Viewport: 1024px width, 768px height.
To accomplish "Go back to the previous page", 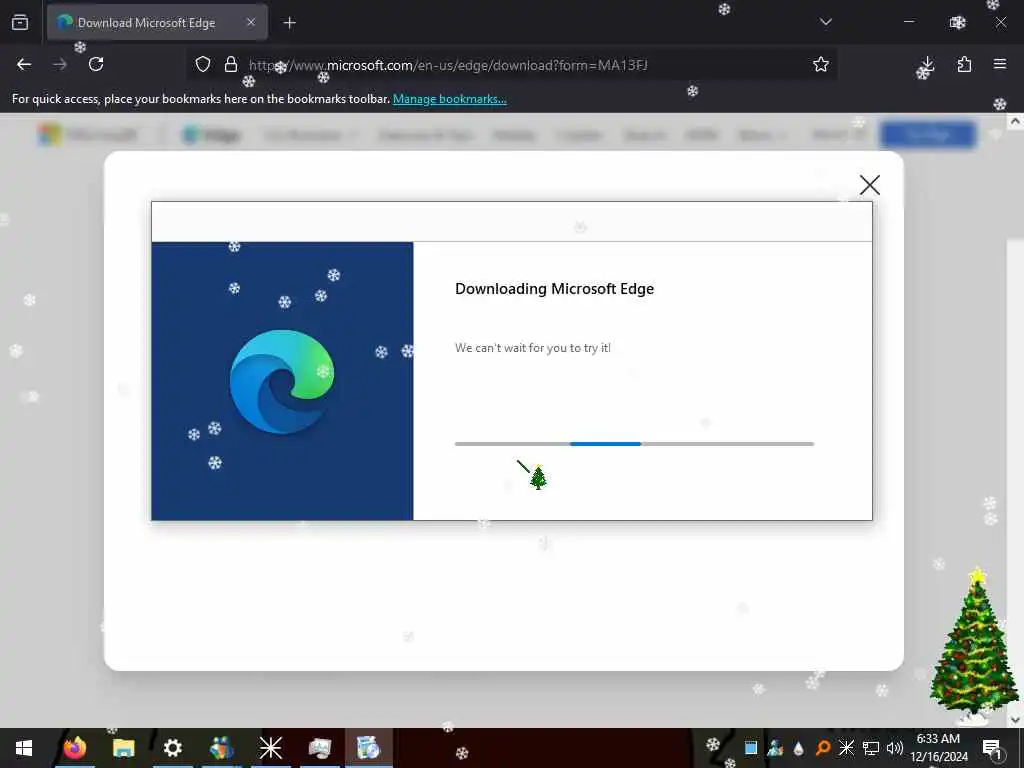I will tap(24, 64).
